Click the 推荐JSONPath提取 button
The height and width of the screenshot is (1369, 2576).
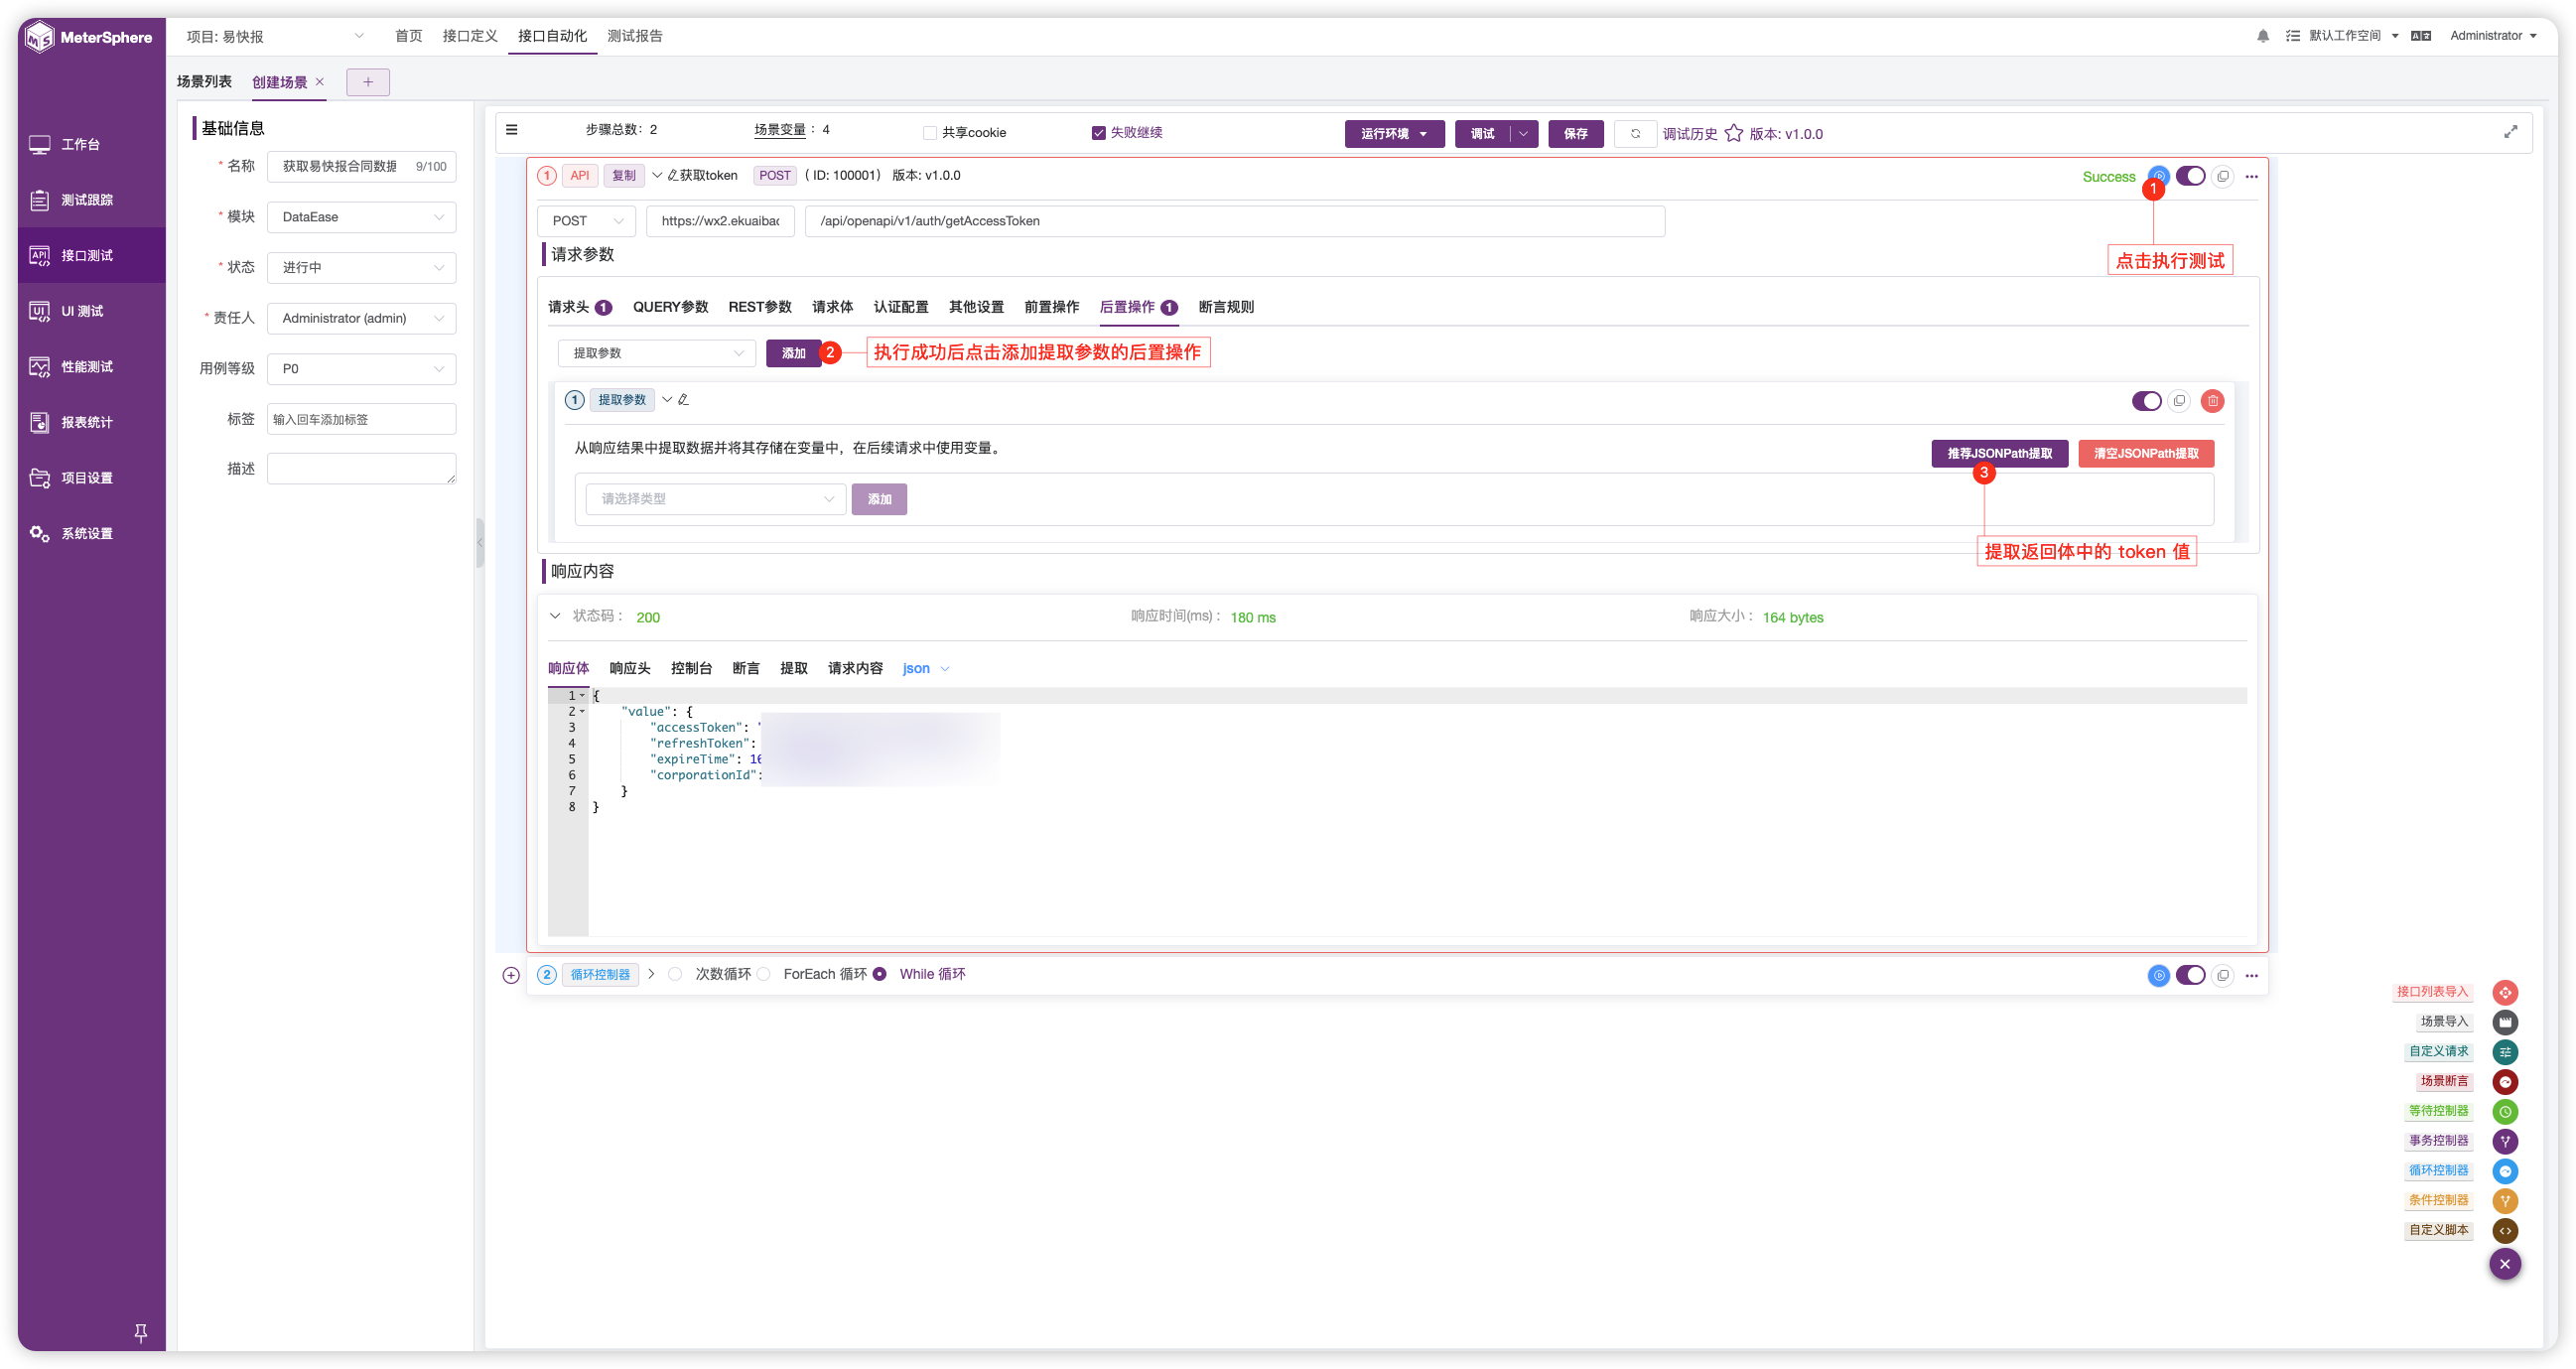(x=1999, y=453)
